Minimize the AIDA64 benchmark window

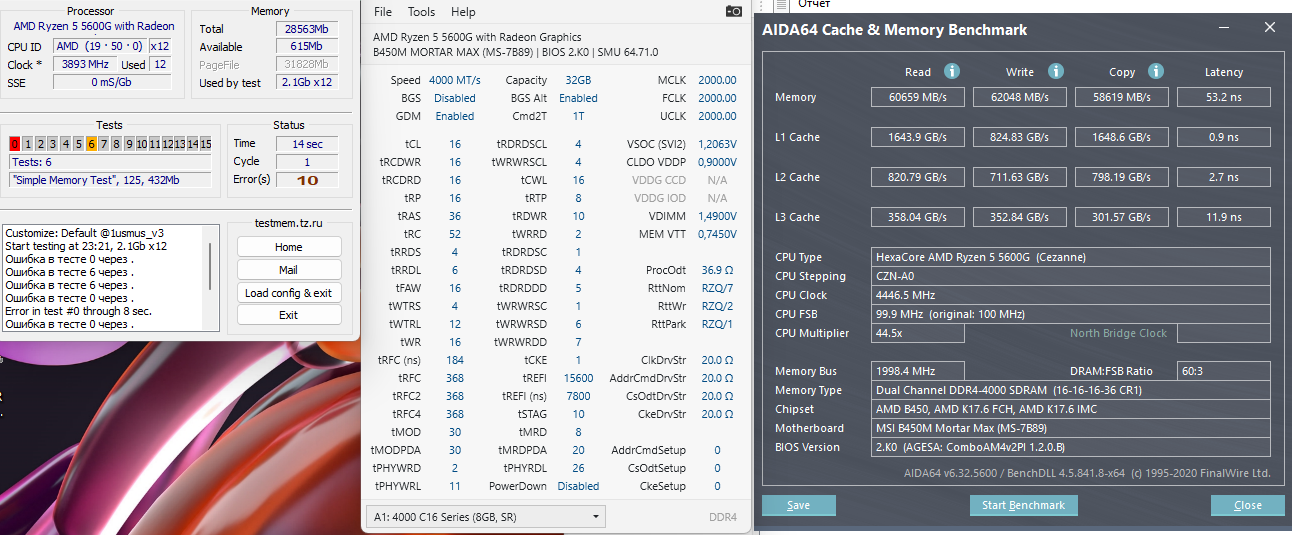click(1225, 28)
